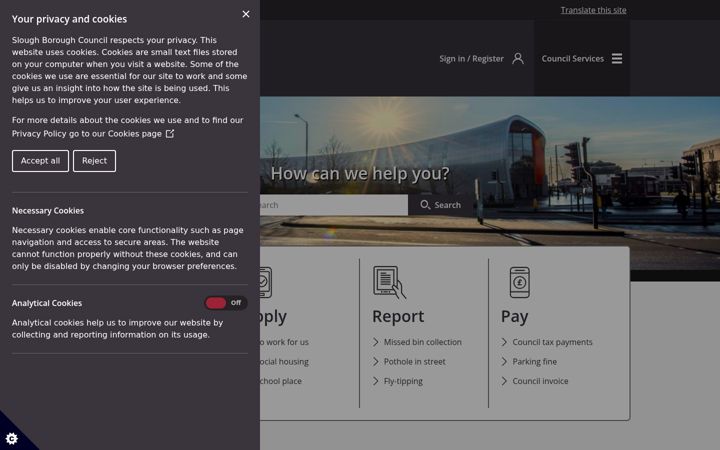Screen dimensions: 720x450
Task: Click the site search input field
Action: click(x=334, y=205)
